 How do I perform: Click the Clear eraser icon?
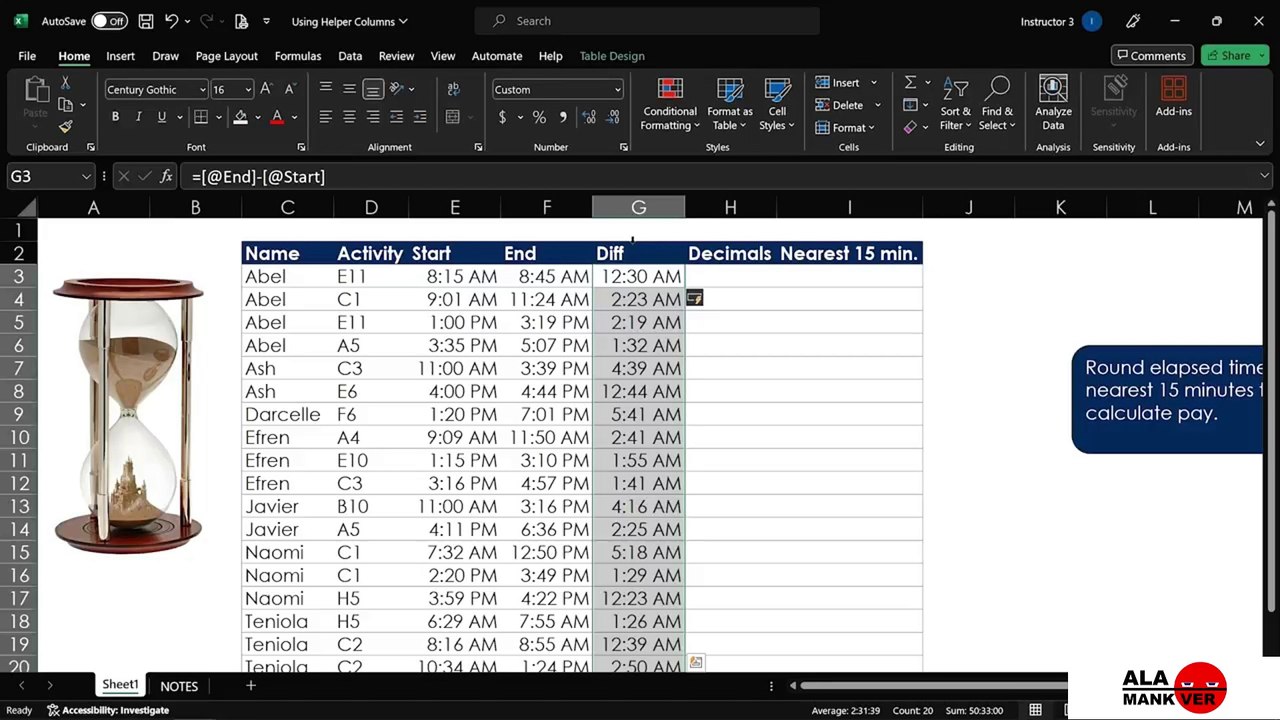909,128
